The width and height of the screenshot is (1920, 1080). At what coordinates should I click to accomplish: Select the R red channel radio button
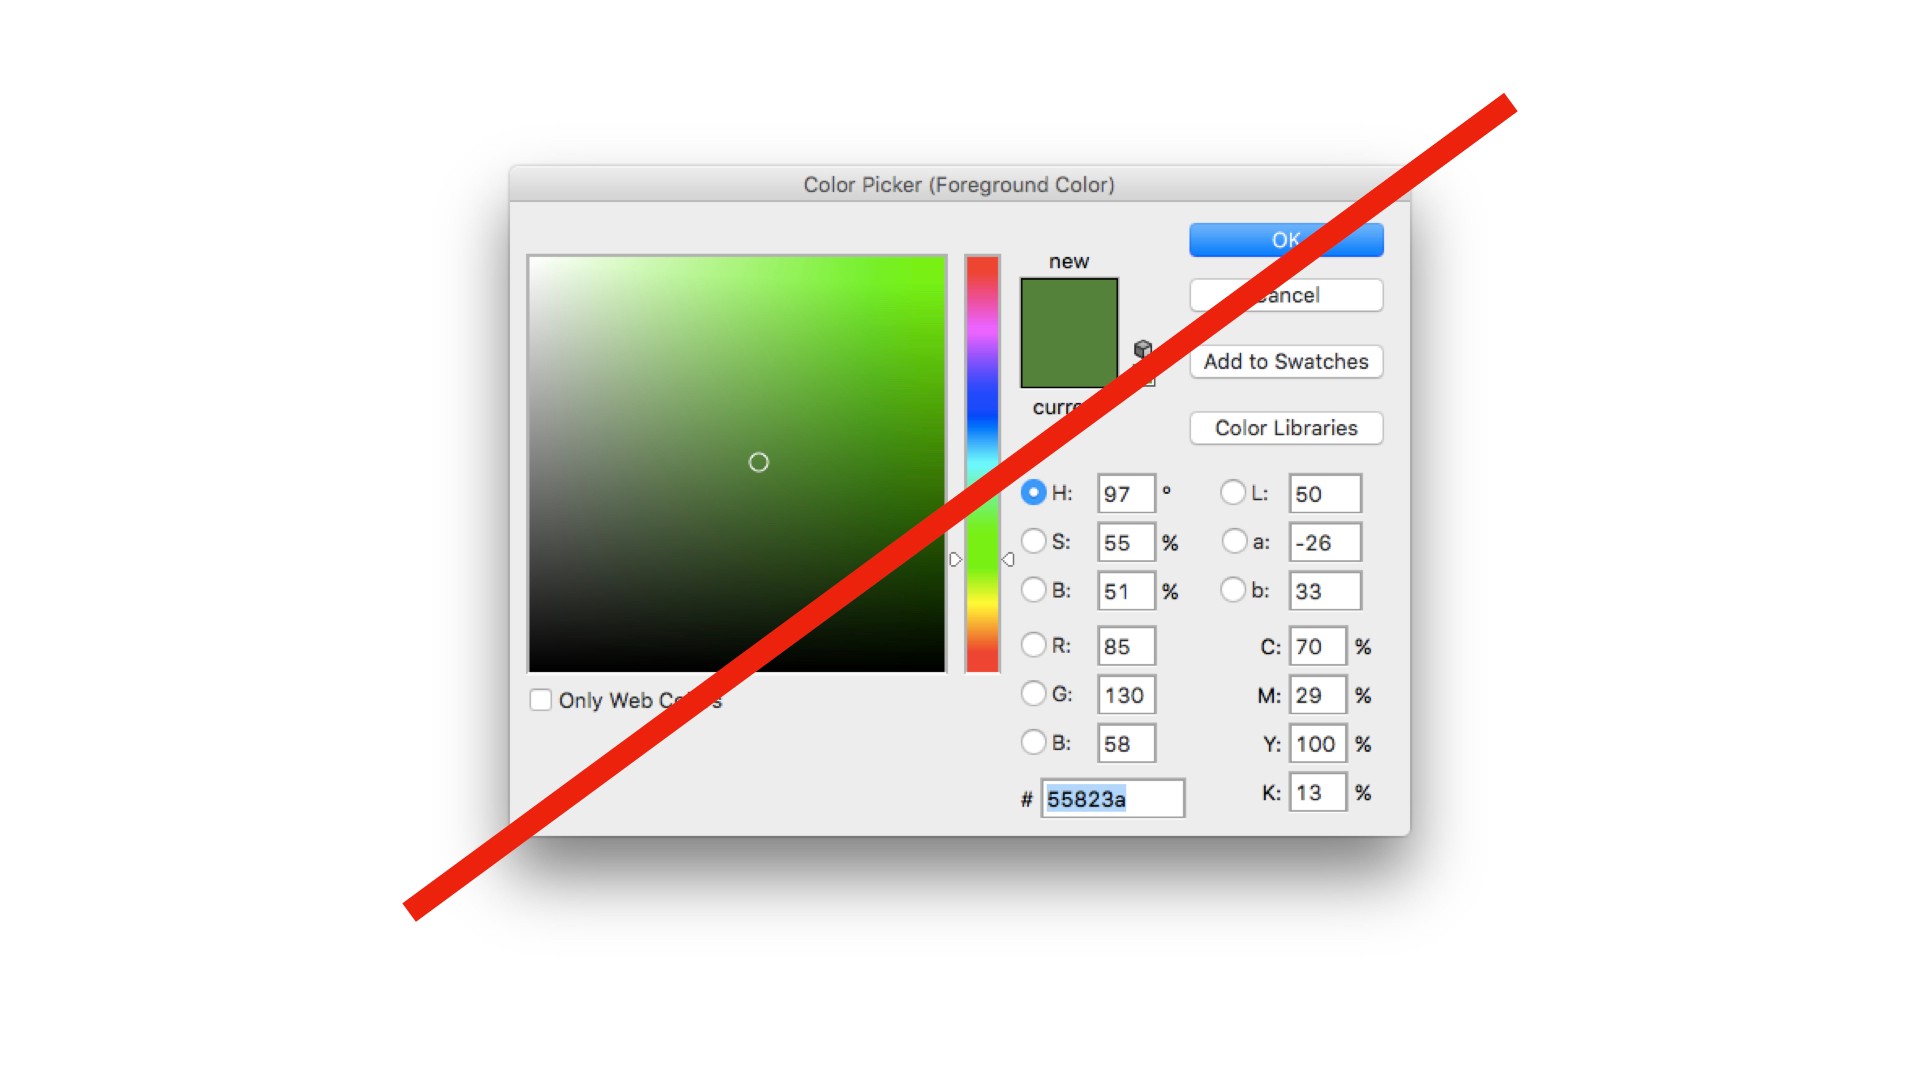1031,645
